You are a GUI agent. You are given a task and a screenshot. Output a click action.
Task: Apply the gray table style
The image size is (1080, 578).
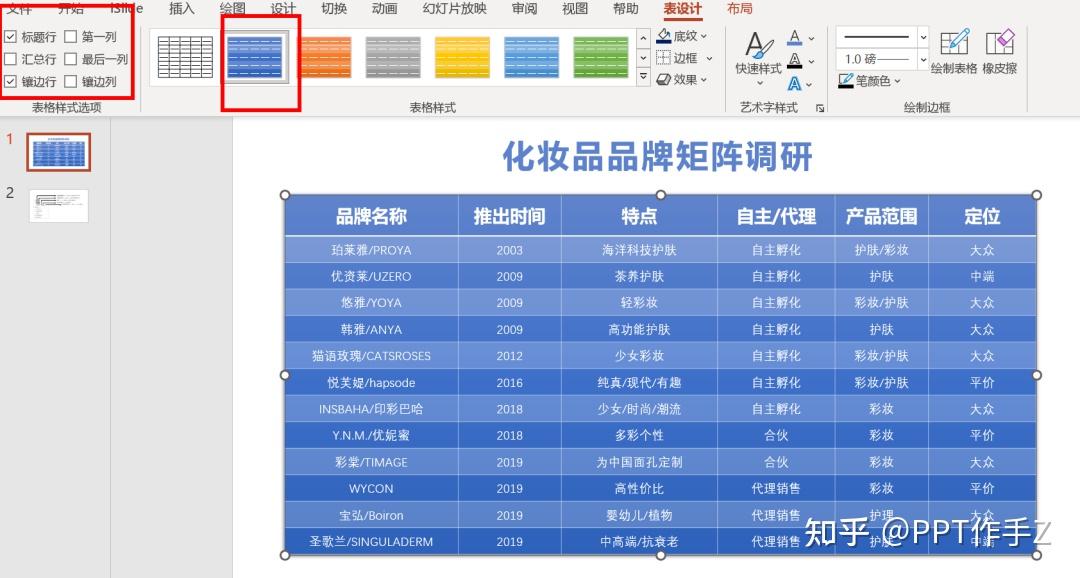[x=393, y=57]
